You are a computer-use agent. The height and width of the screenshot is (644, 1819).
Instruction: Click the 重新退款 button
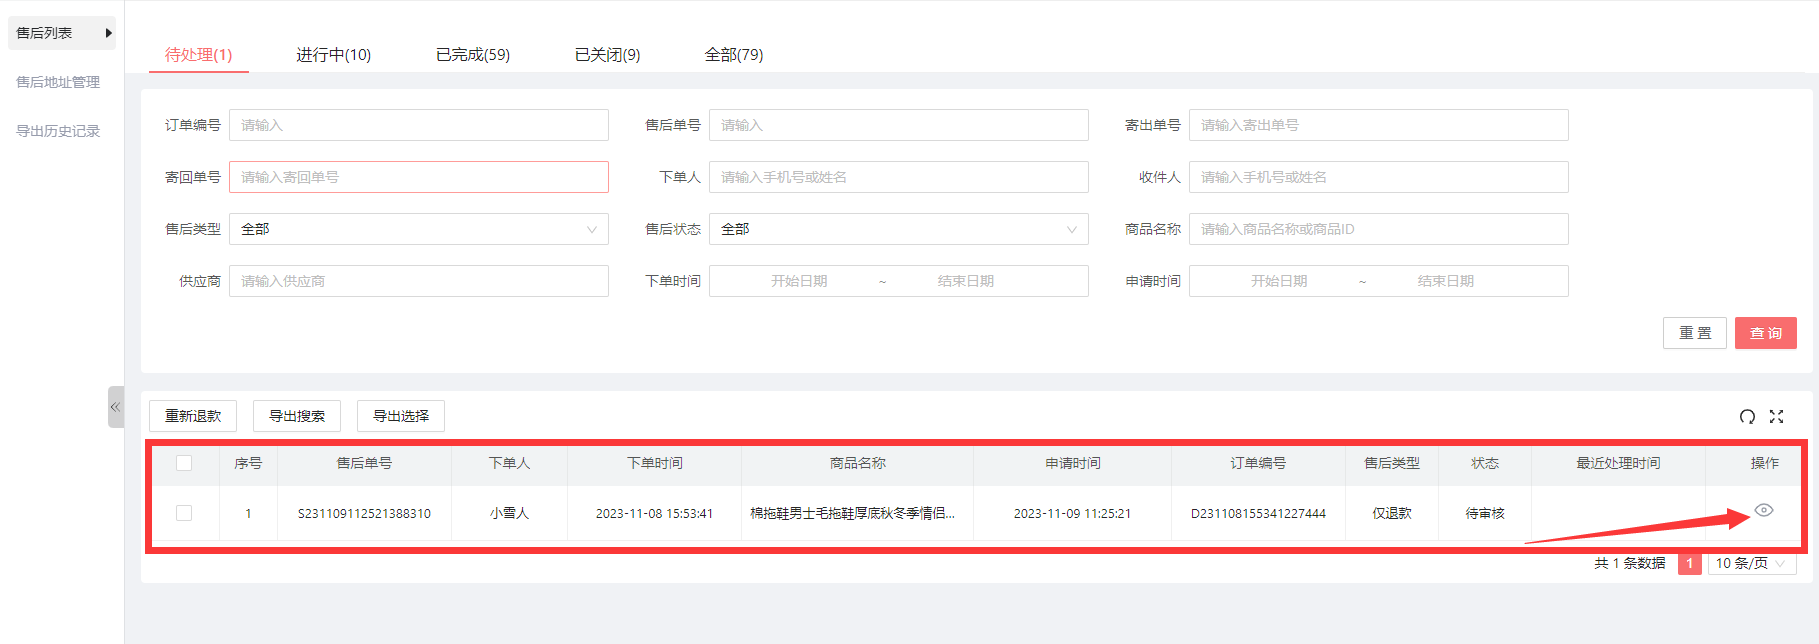193,416
